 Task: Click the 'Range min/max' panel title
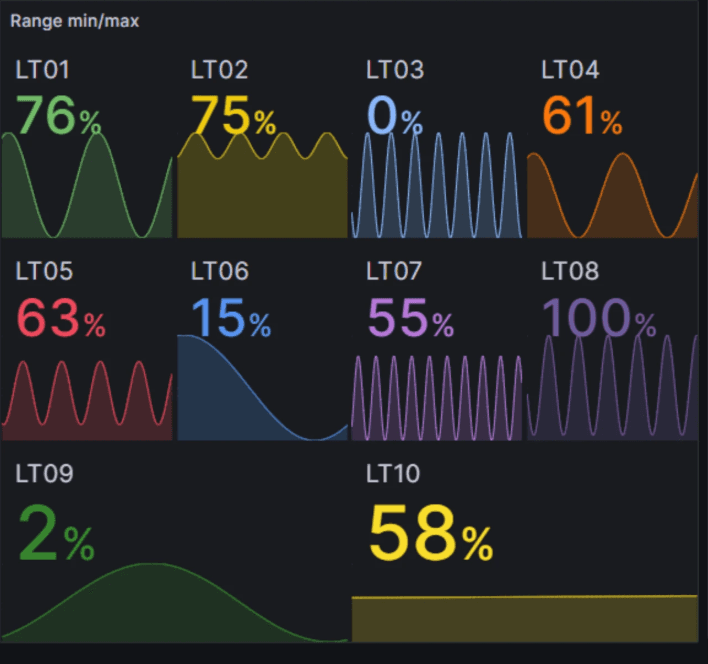tap(75, 21)
